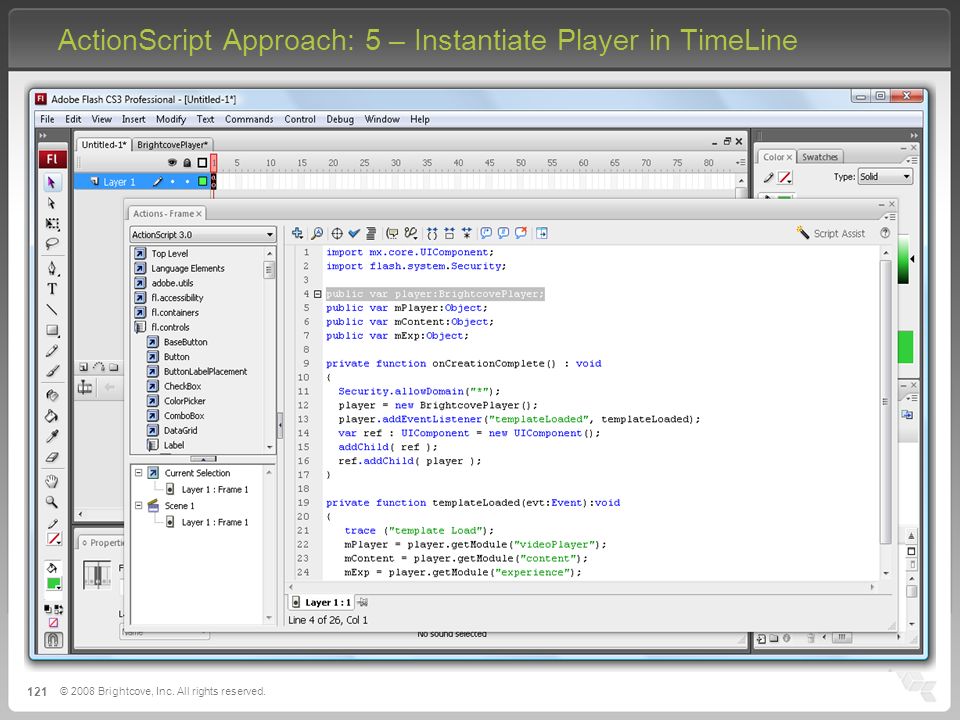Image resolution: width=960 pixels, height=720 pixels.
Task: Open the Color panel options menu
Action: click(912, 160)
